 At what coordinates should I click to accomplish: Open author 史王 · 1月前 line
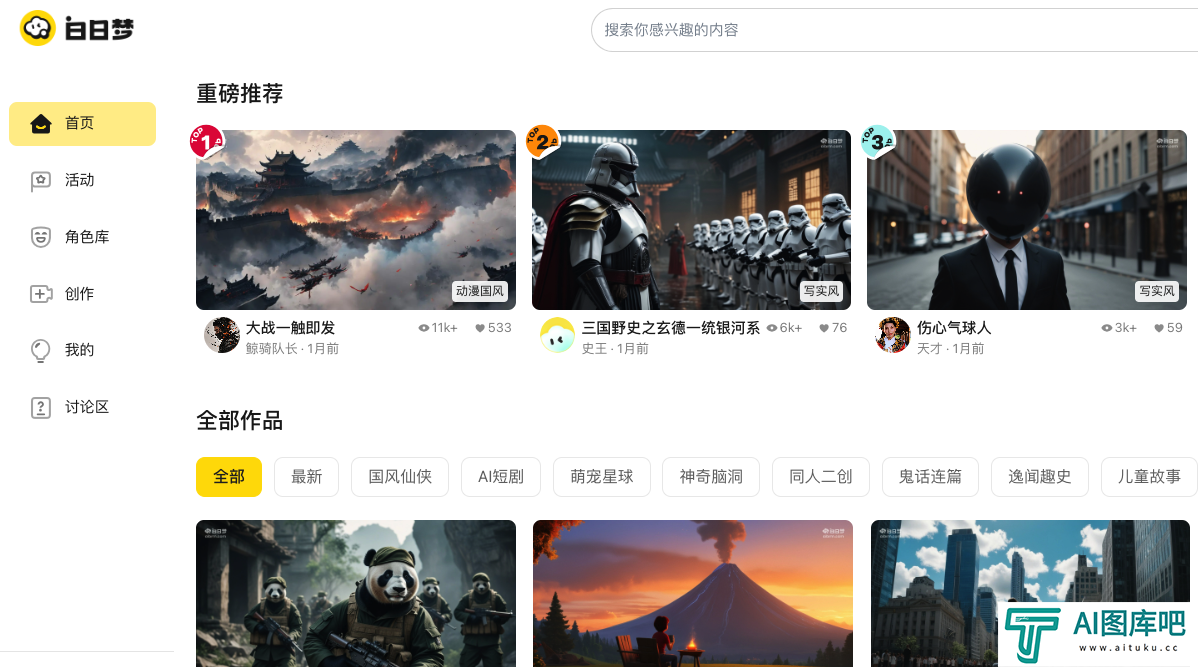(615, 348)
